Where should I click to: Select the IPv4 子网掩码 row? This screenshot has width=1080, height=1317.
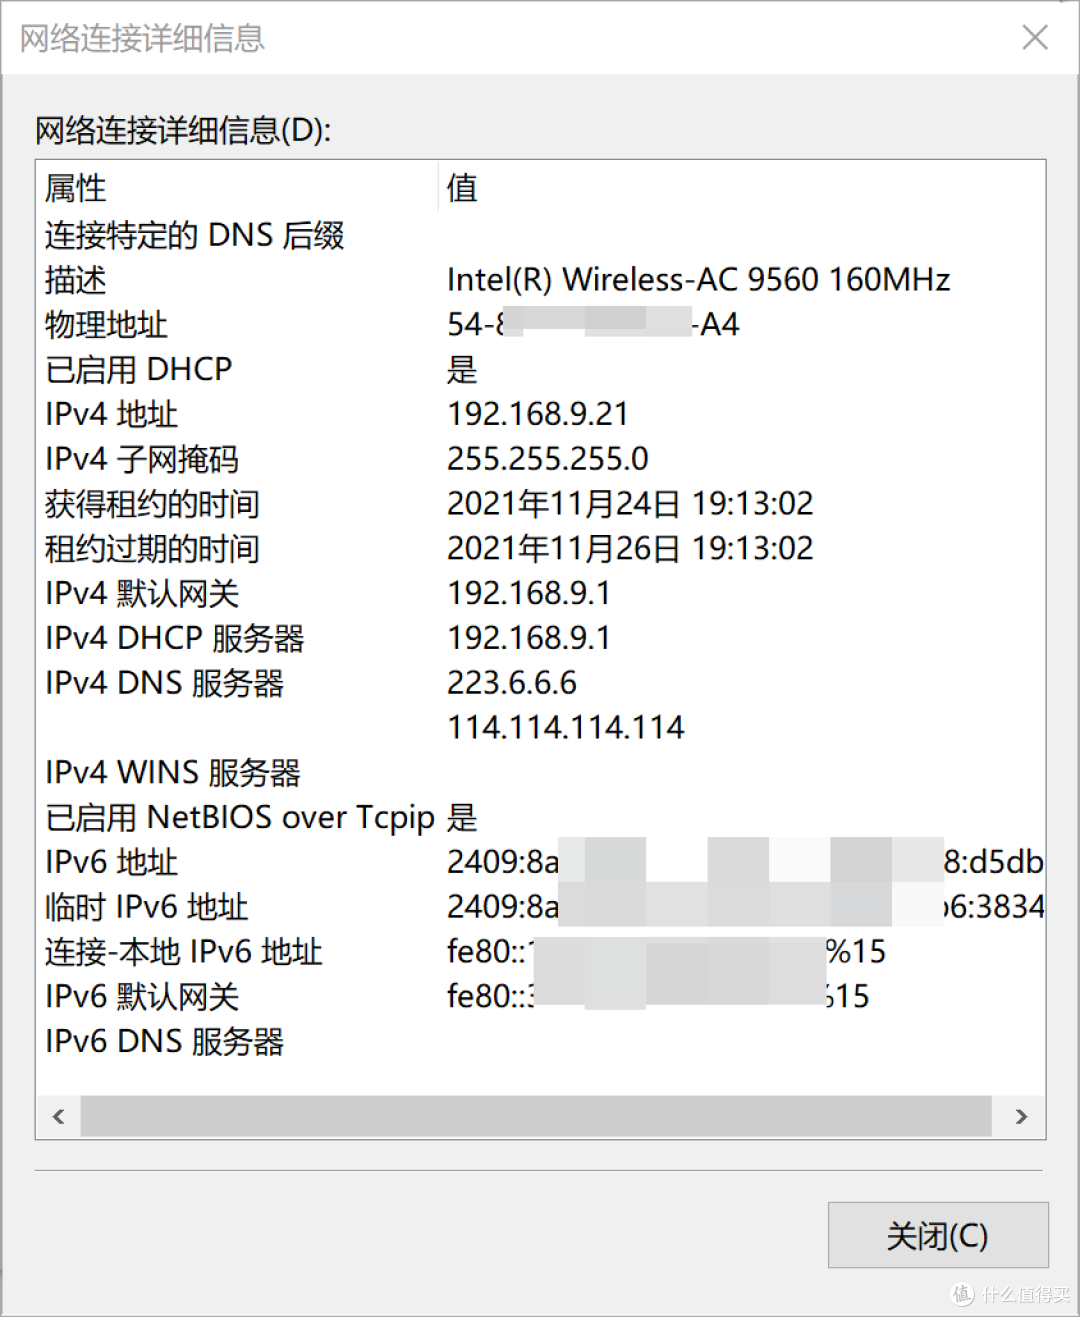coord(300,459)
